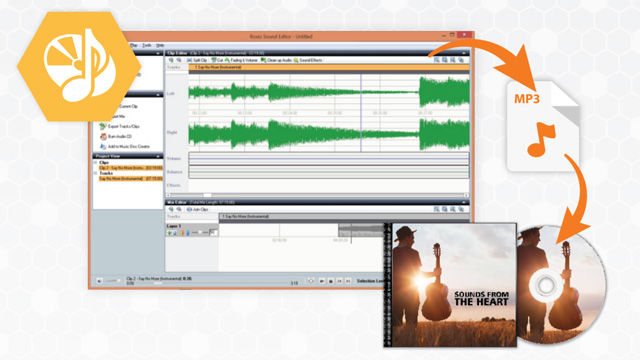Open Fading & Volume tool

tap(241, 60)
